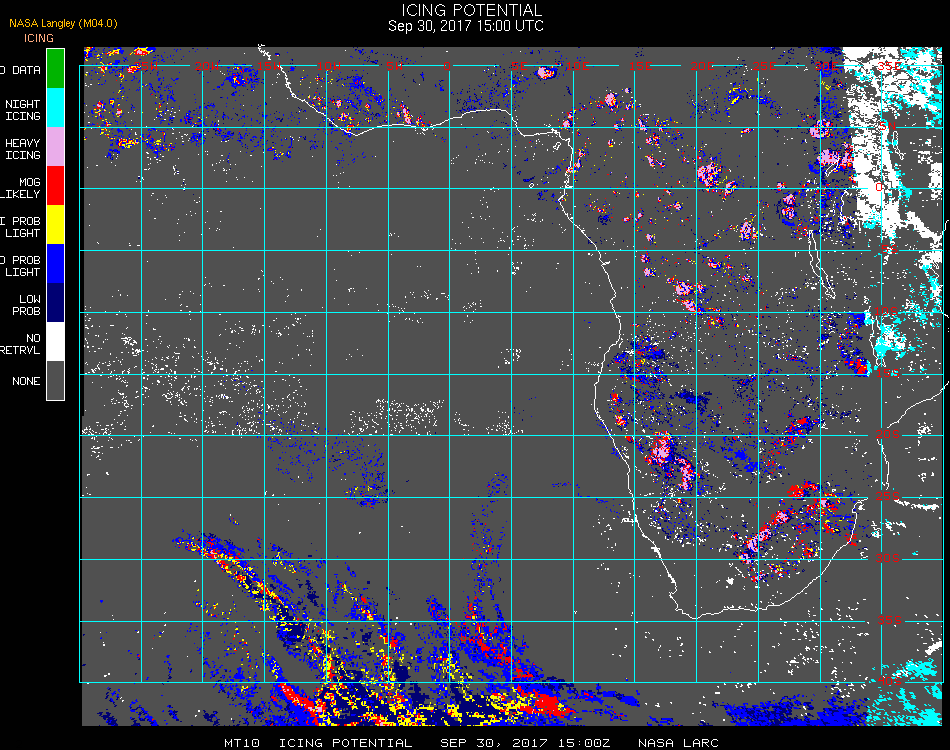Click the 'NO RETRVL' legend label

21,344
